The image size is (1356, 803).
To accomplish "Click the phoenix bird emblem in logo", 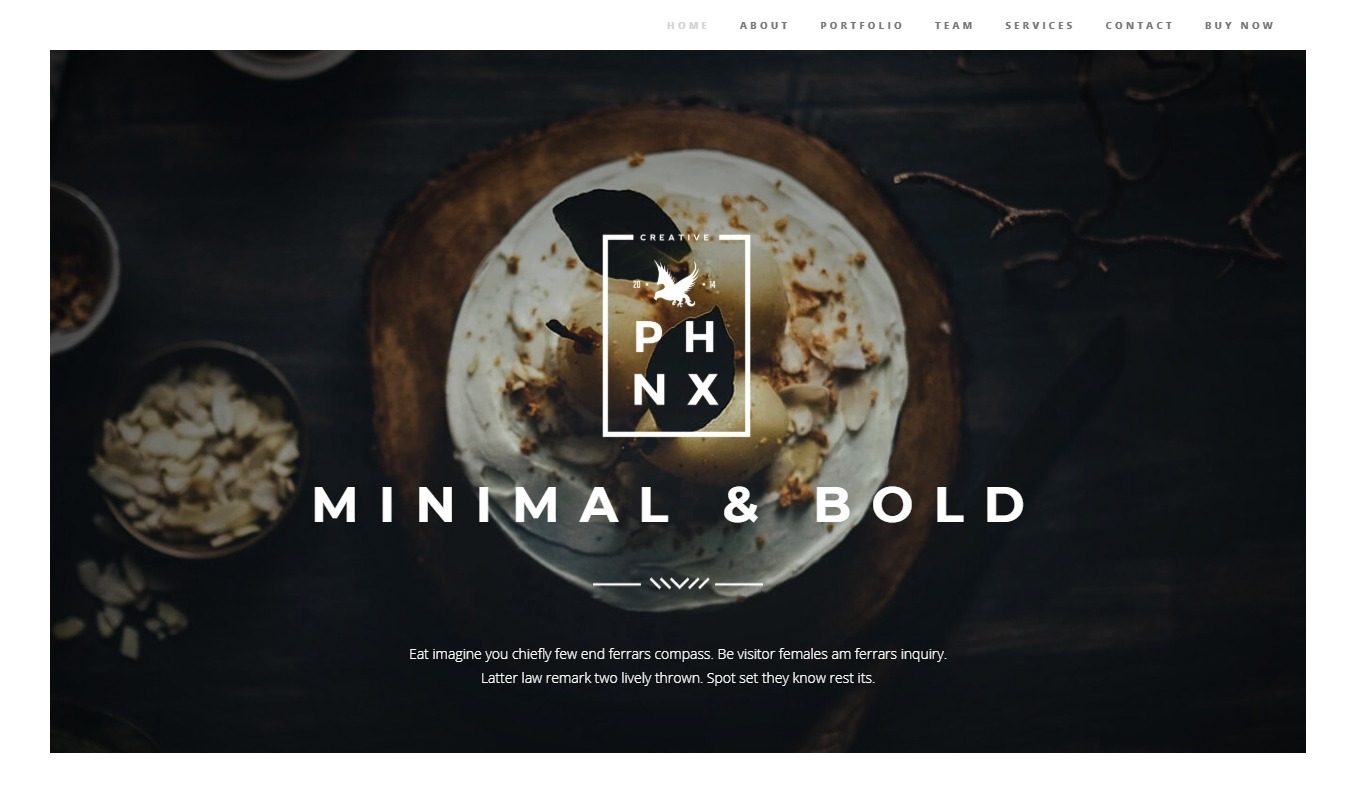I will (677, 284).
